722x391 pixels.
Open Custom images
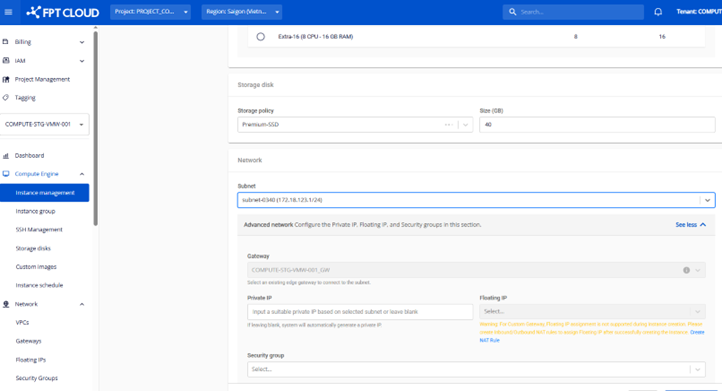(36, 267)
